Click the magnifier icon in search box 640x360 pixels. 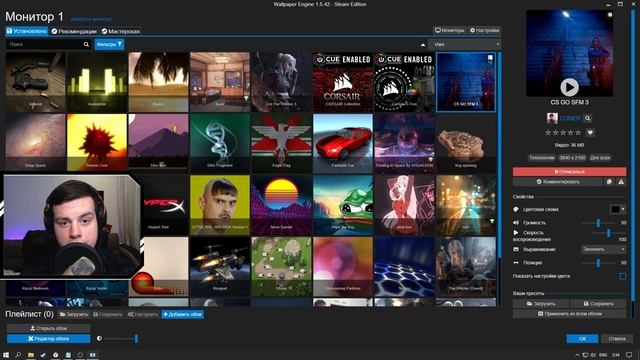tap(86, 44)
